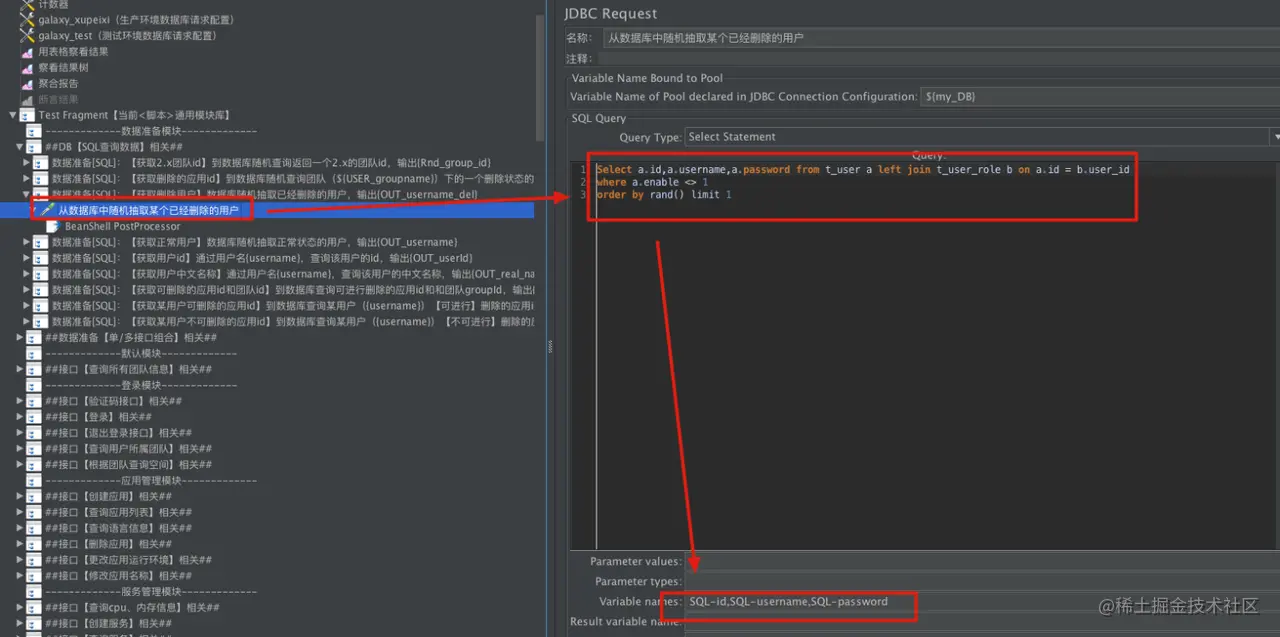The image size is (1280, 637).
Task: Select 获取删除的应用id SQL tree row
Action: pos(293,178)
